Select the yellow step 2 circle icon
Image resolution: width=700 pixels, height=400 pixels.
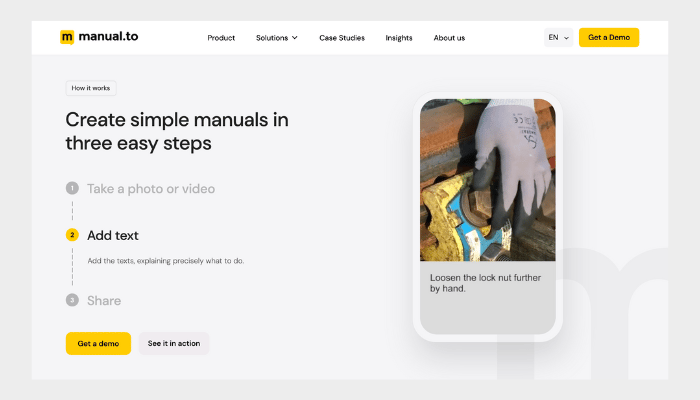[x=72, y=235]
